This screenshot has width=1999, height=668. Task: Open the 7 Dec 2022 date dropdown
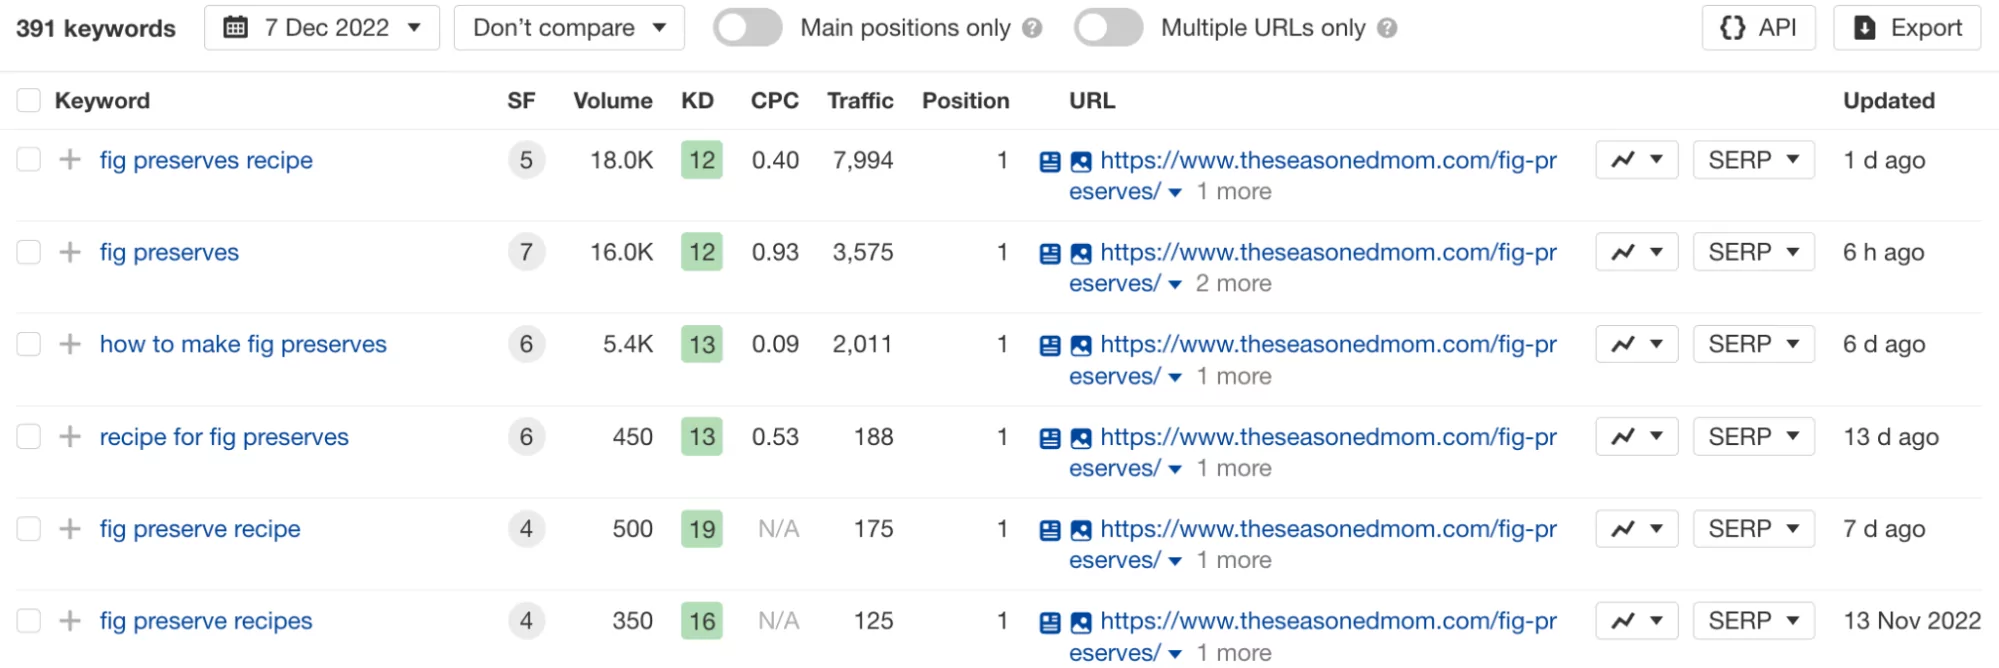(x=321, y=28)
